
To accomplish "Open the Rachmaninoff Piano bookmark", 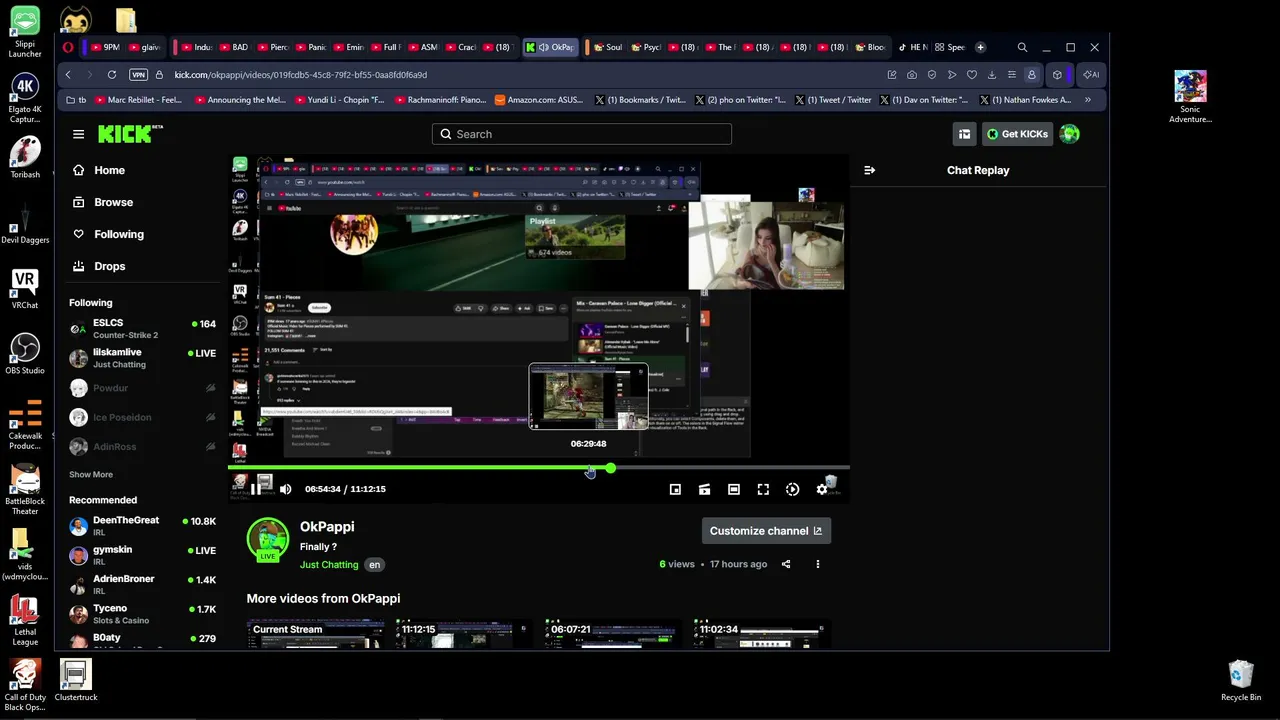I will pos(440,100).
